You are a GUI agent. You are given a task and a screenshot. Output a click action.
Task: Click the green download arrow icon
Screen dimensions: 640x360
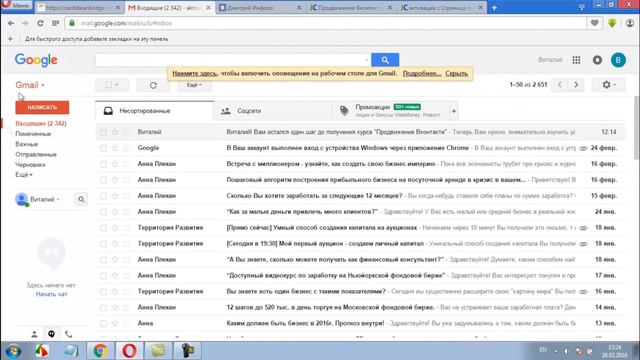[x=612, y=23]
